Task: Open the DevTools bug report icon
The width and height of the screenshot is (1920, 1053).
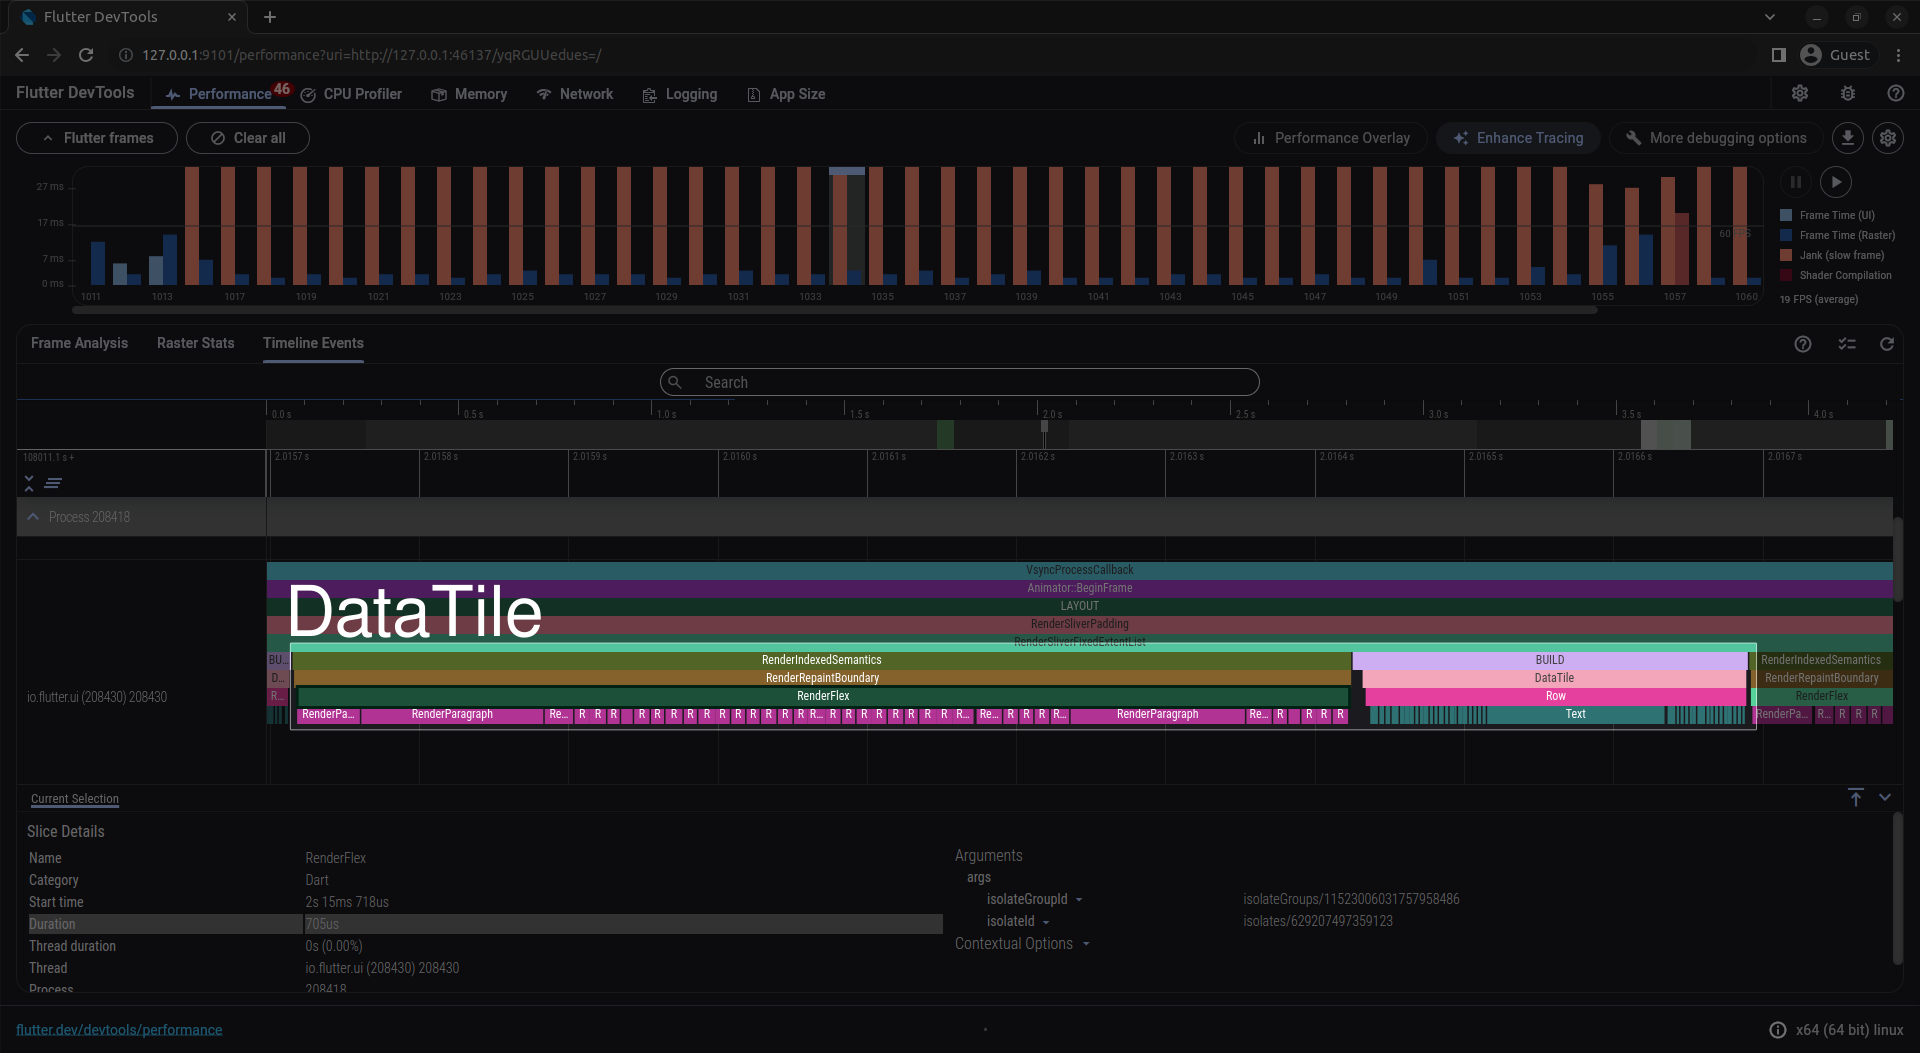Action: click(x=1848, y=93)
